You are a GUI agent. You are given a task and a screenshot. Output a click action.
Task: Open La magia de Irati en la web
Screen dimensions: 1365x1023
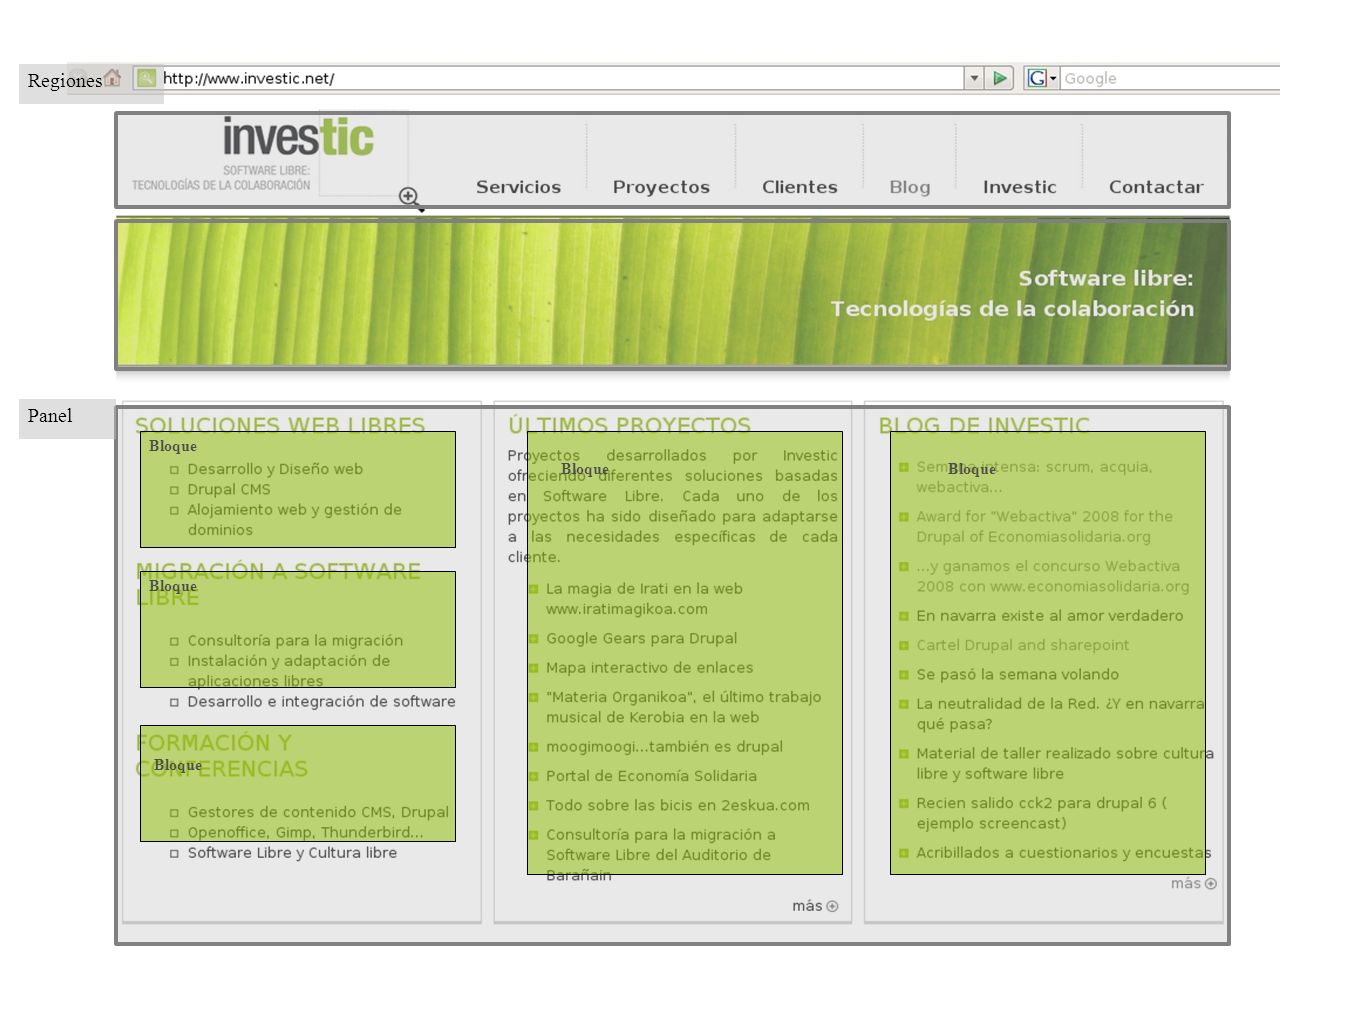(644, 598)
